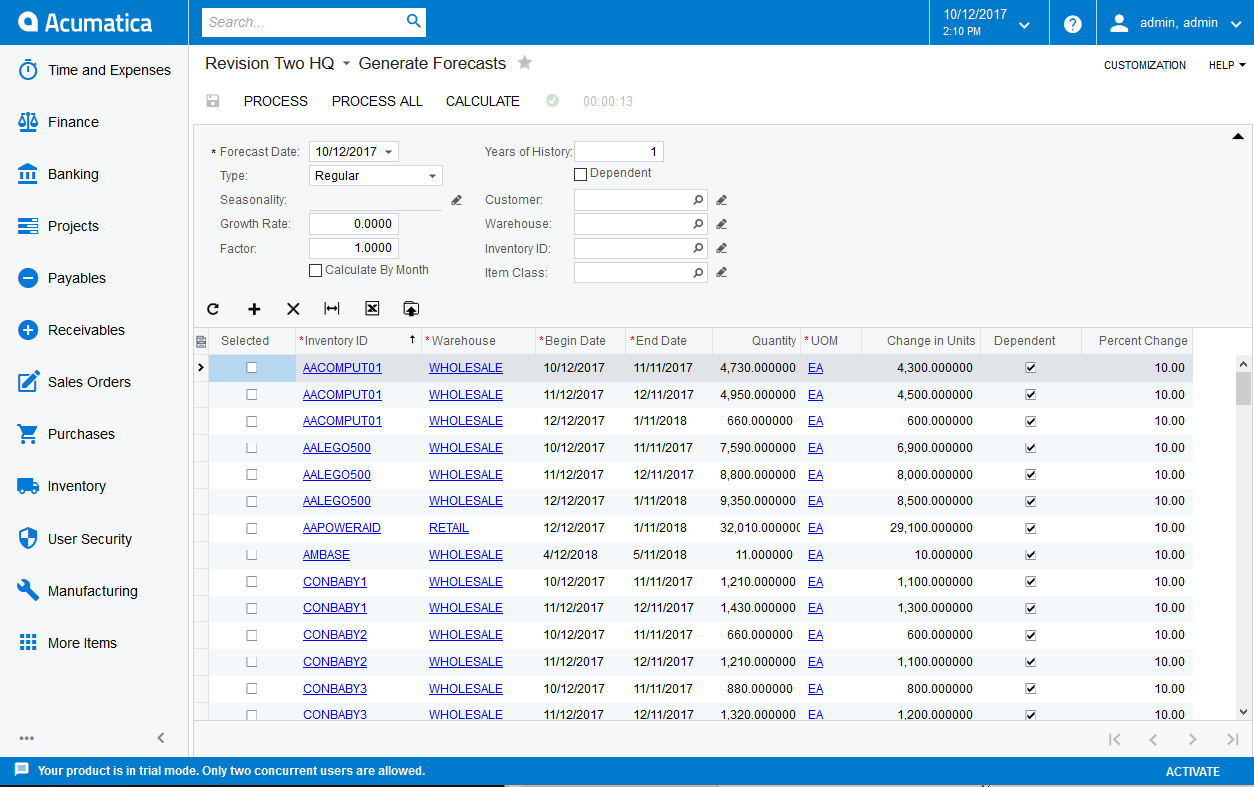
Task: Click the delete row X icon
Action: pyautogui.click(x=293, y=309)
